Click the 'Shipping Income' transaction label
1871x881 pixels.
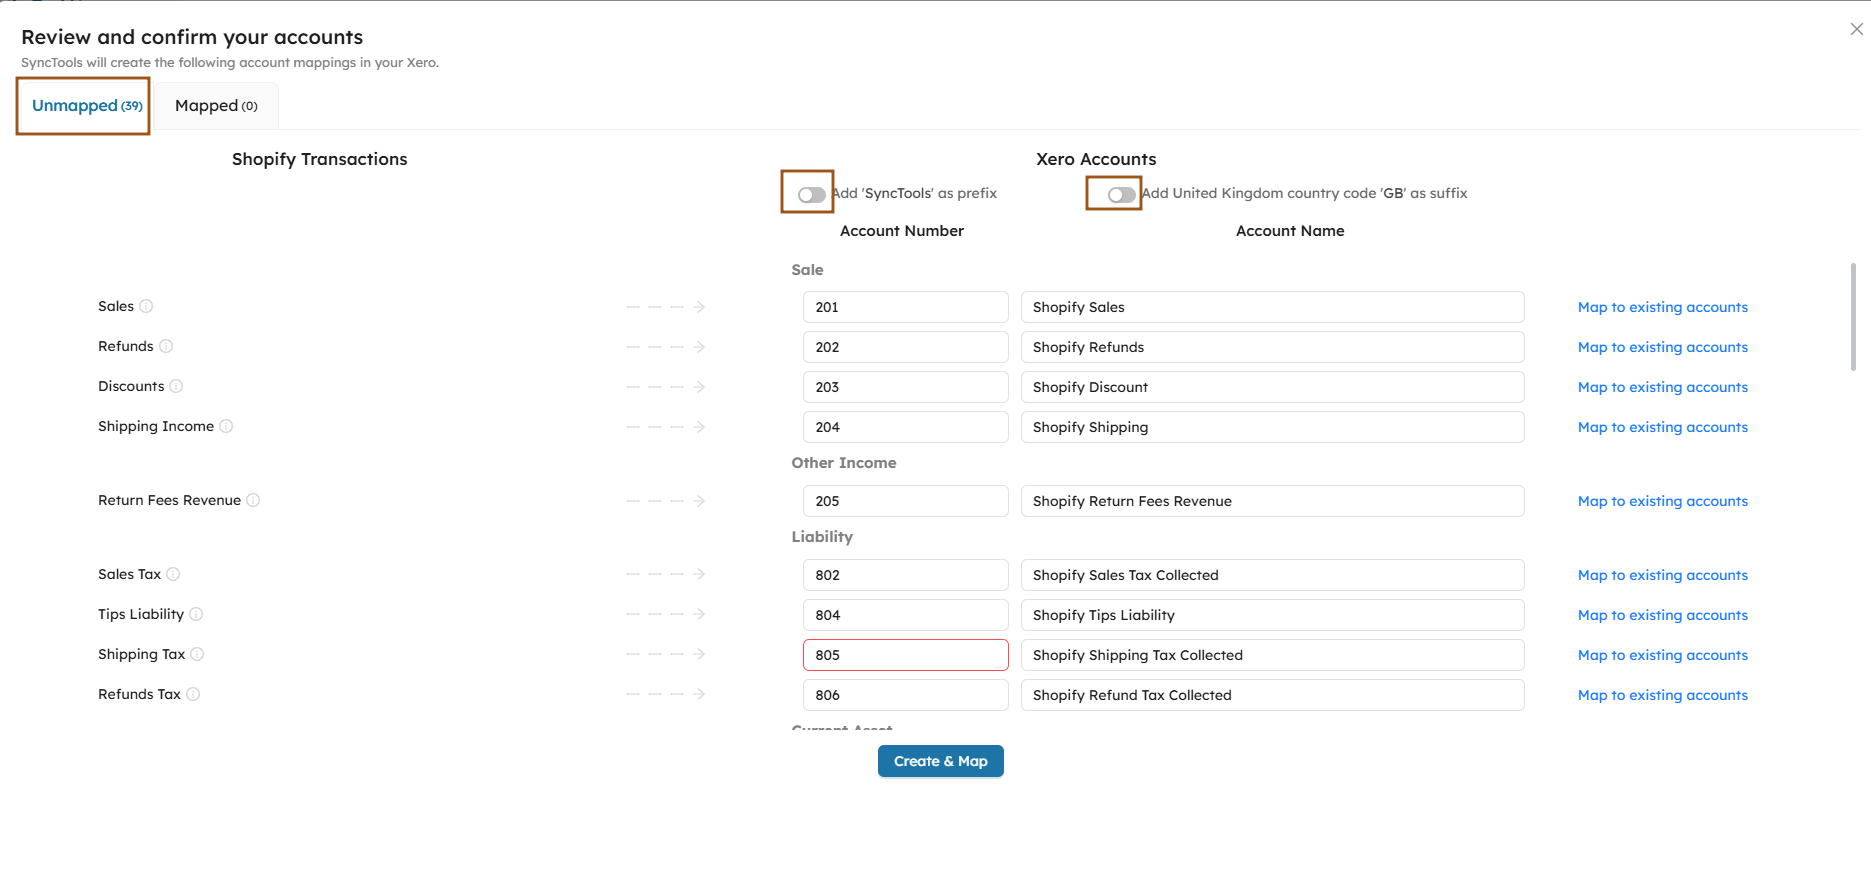click(156, 426)
